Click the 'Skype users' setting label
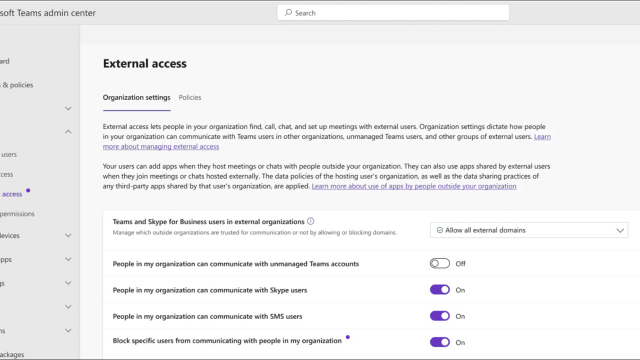Viewport: 640px width, 360px height. (x=210, y=290)
